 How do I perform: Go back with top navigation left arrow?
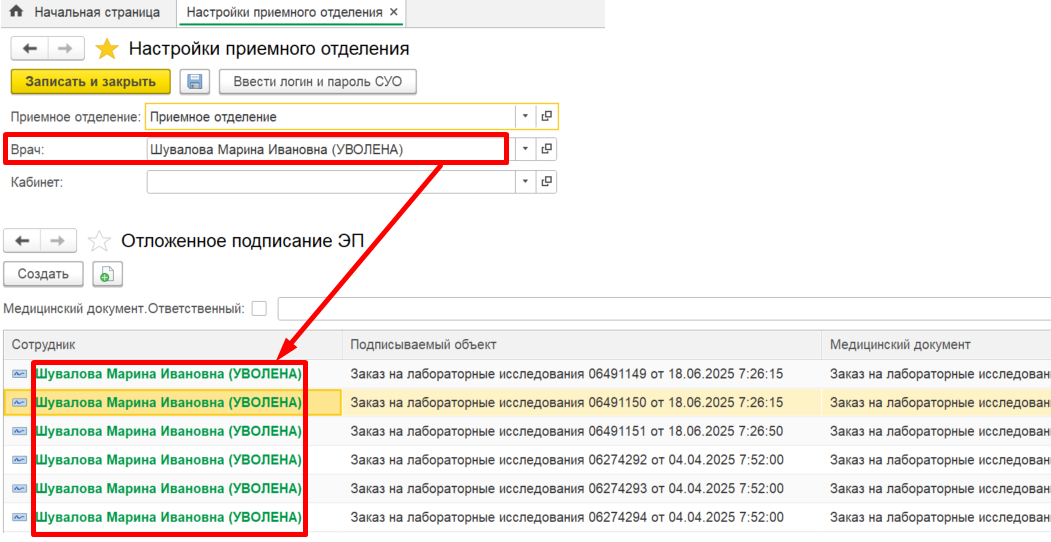tap(29, 48)
